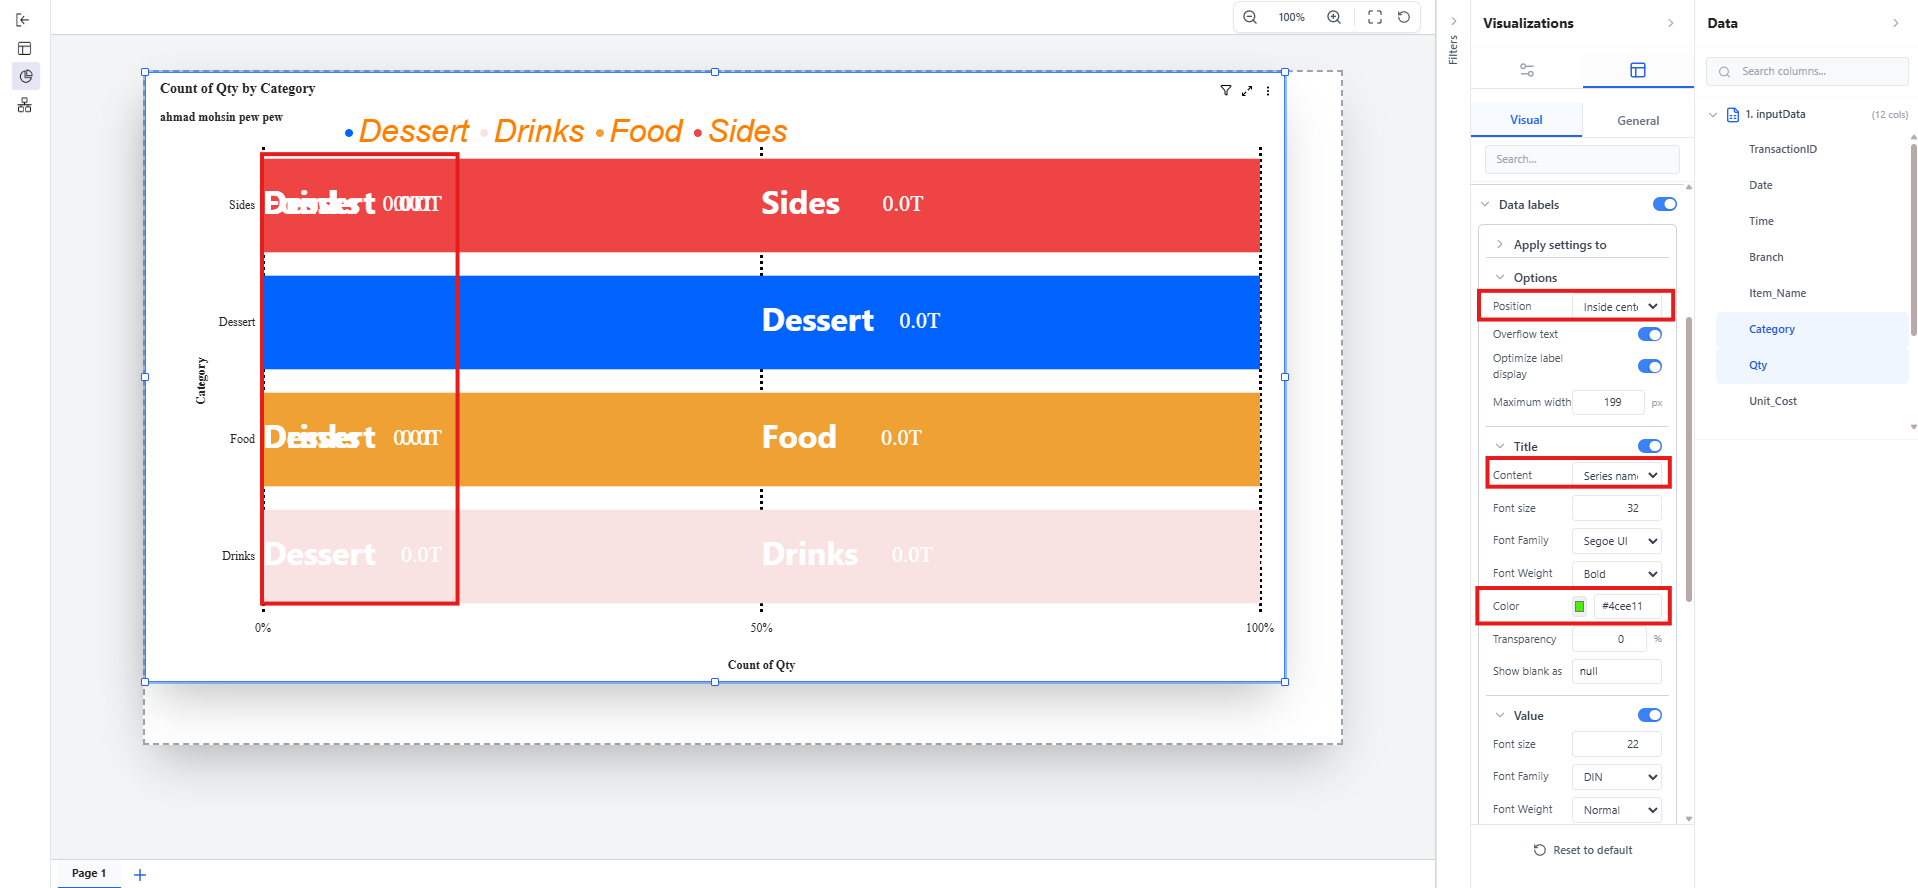The image size is (1918, 888).
Task: Select the Unit_Cost column in Data
Action: click(x=1772, y=401)
